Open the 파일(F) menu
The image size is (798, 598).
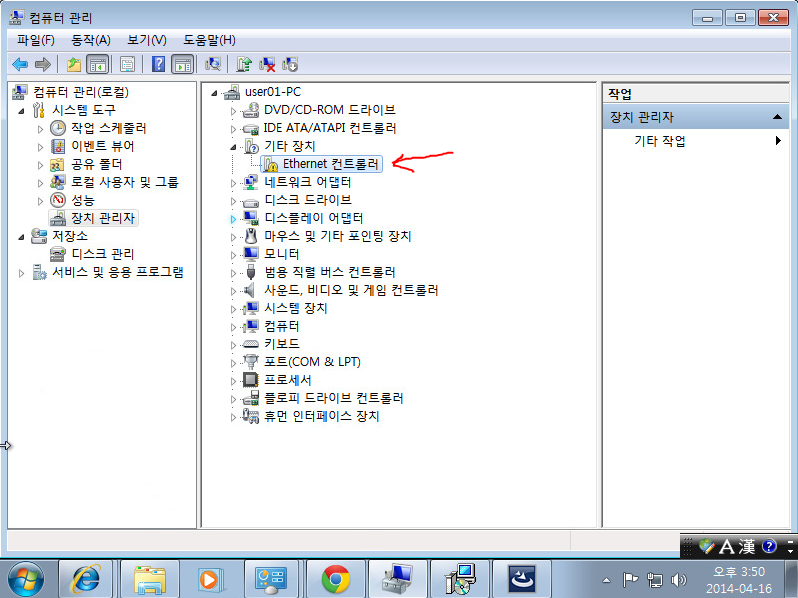click(x=36, y=40)
